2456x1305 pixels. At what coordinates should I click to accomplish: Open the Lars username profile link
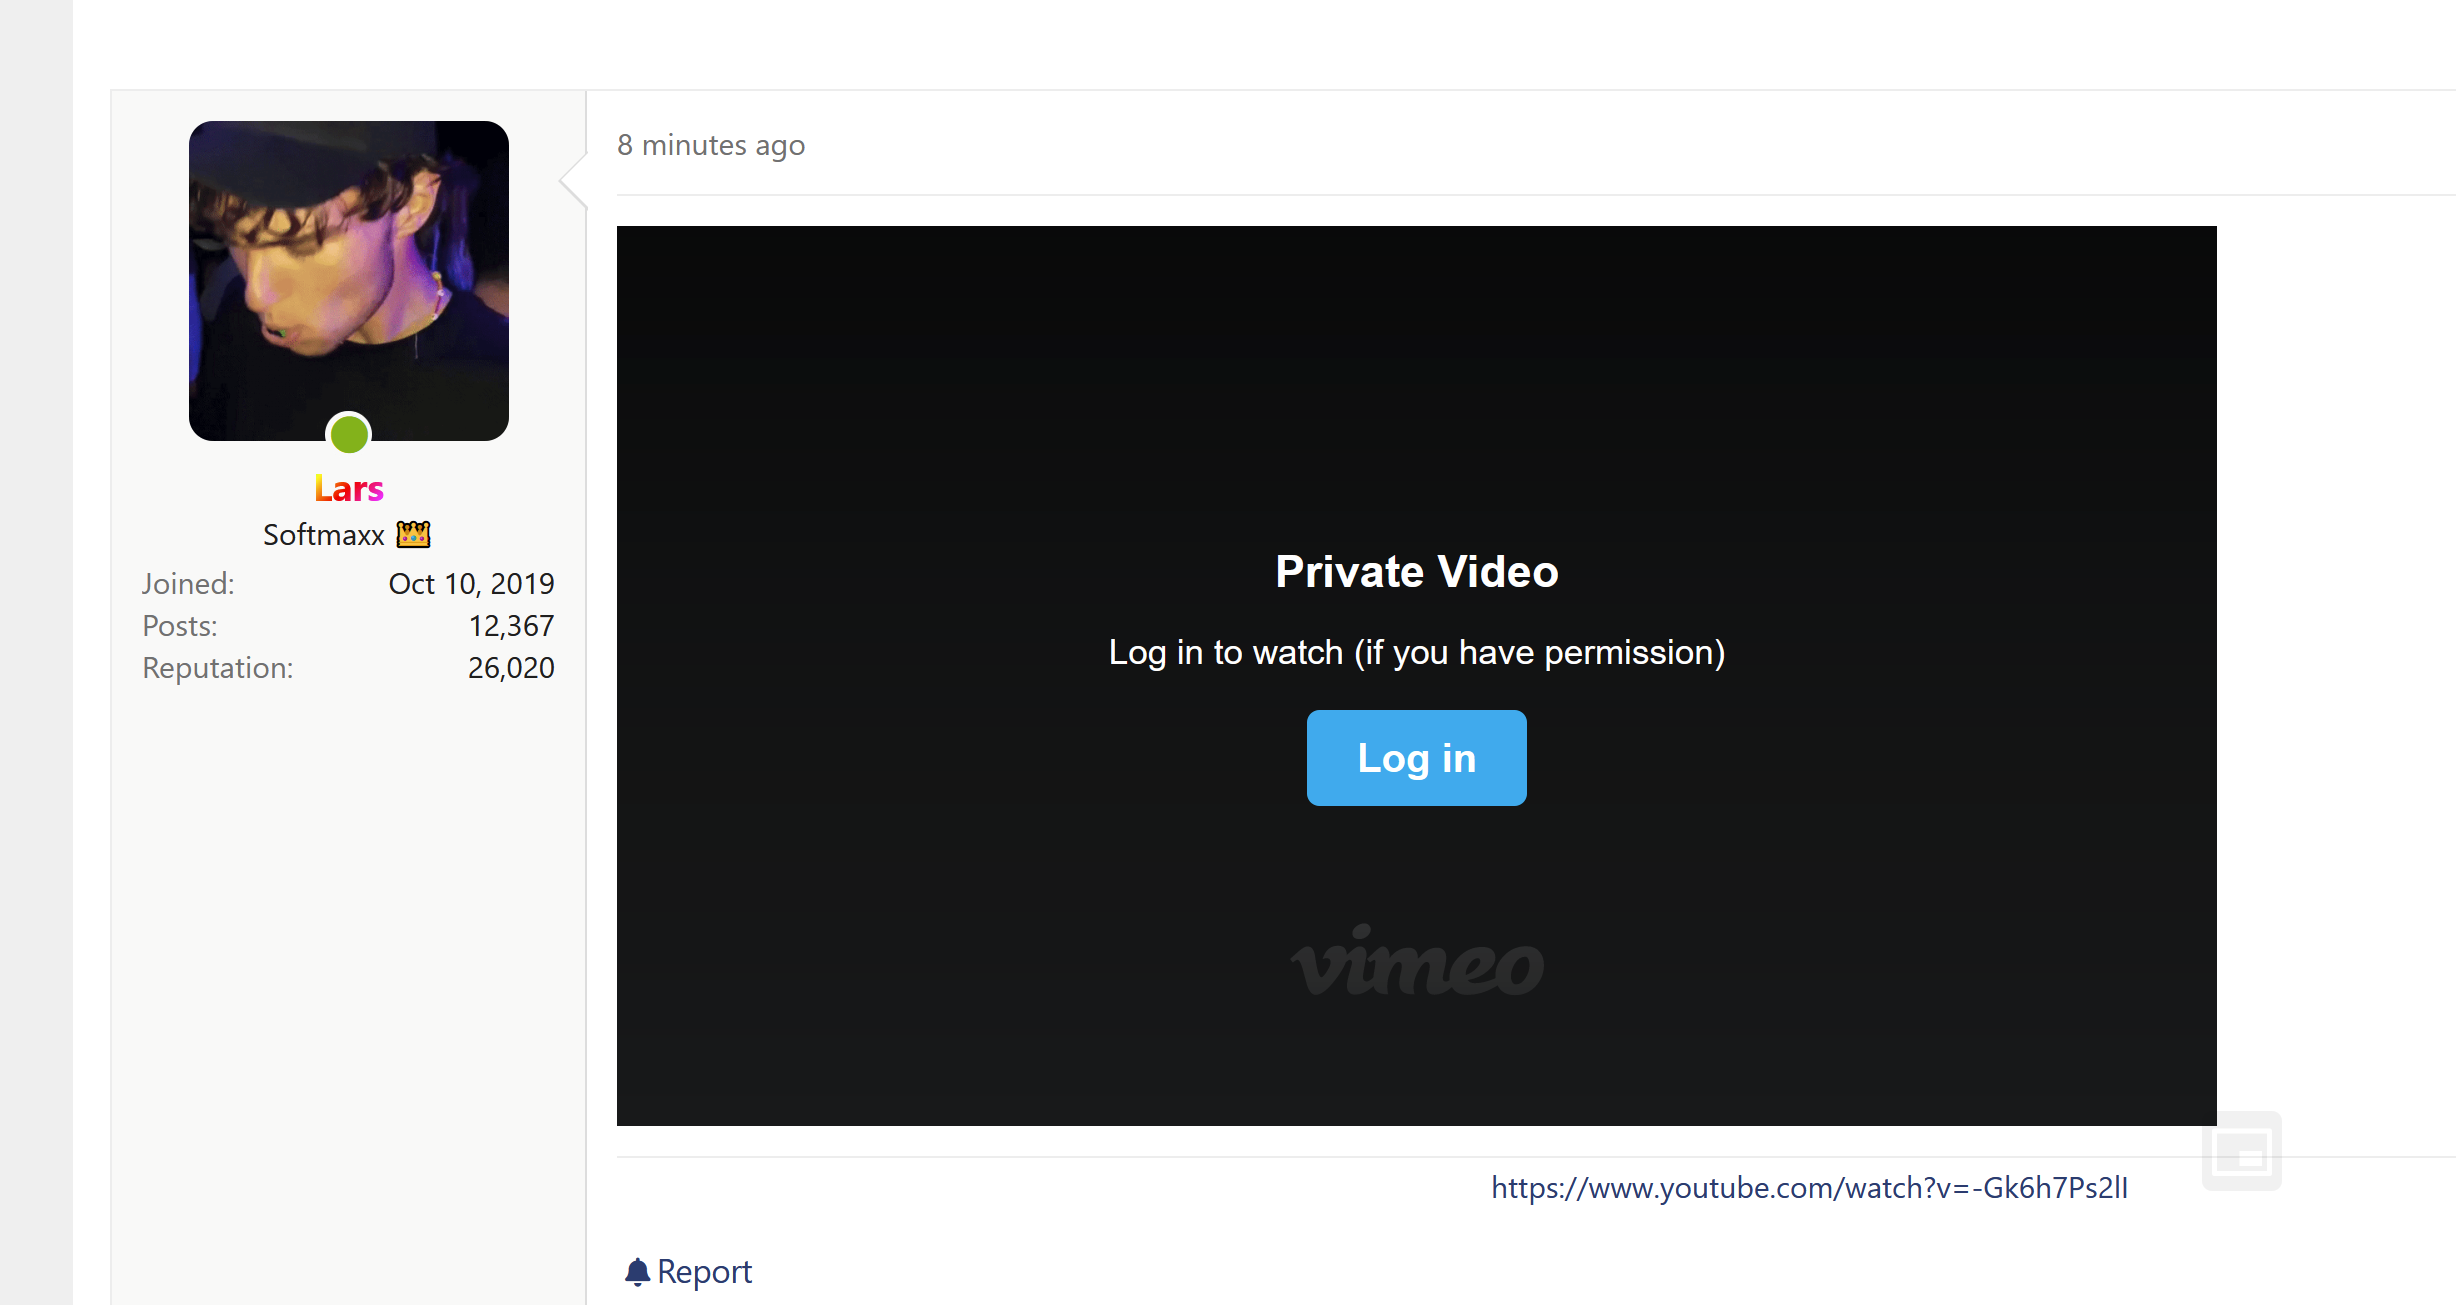[x=349, y=489]
